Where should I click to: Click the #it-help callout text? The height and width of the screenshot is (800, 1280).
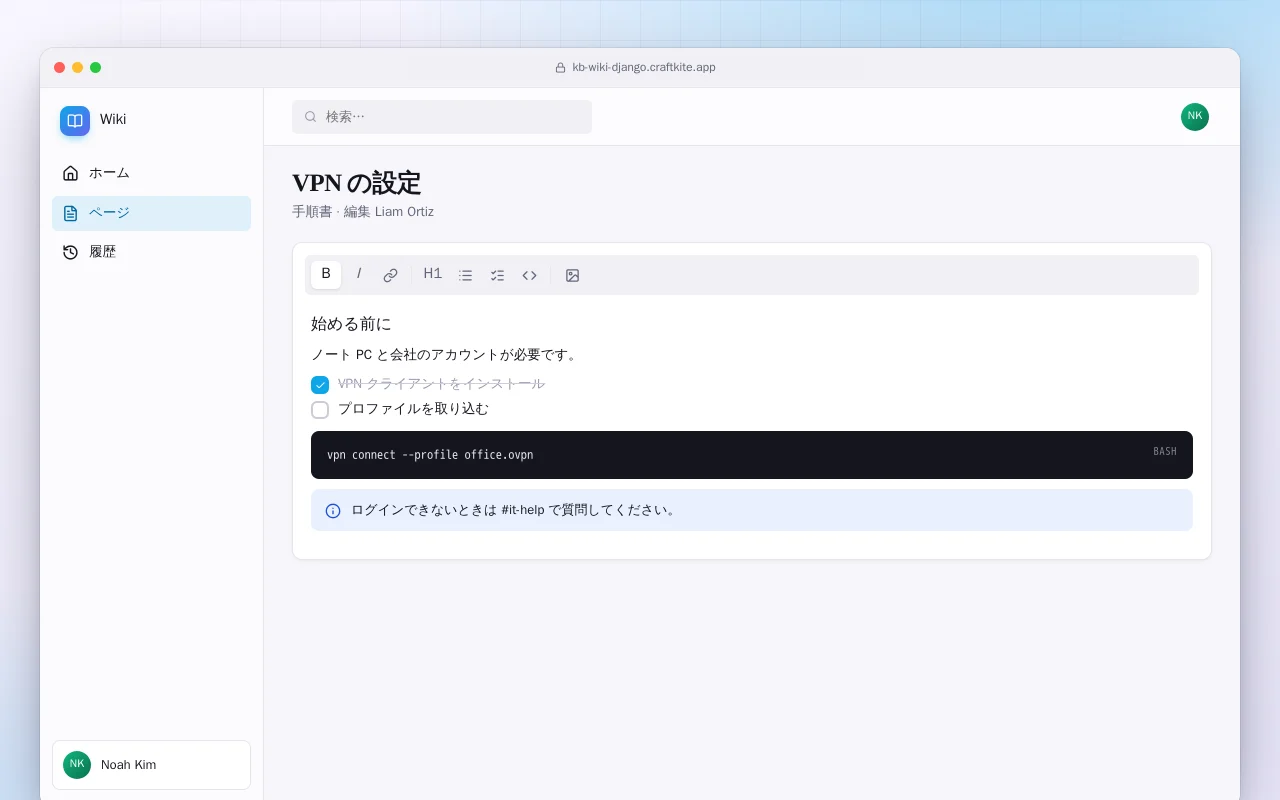pos(515,510)
